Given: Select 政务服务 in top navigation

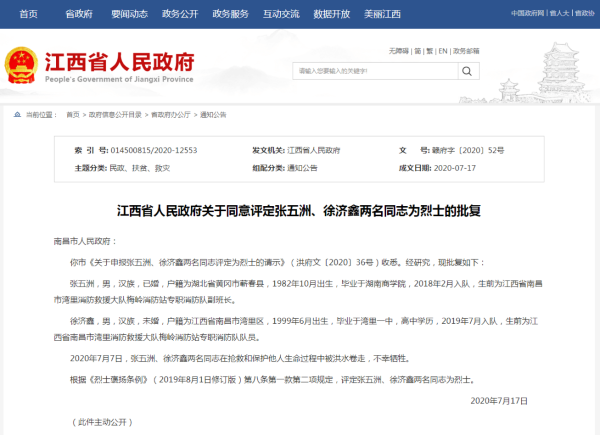Looking at the screenshot, I should [x=230, y=13].
